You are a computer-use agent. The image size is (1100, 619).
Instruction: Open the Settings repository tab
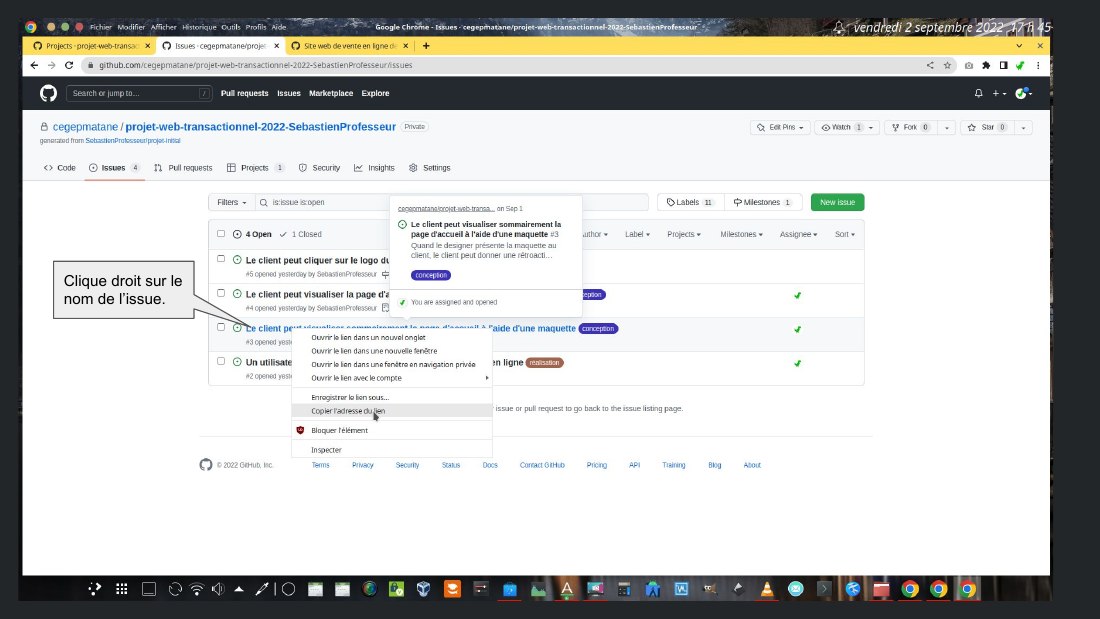click(429, 168)
